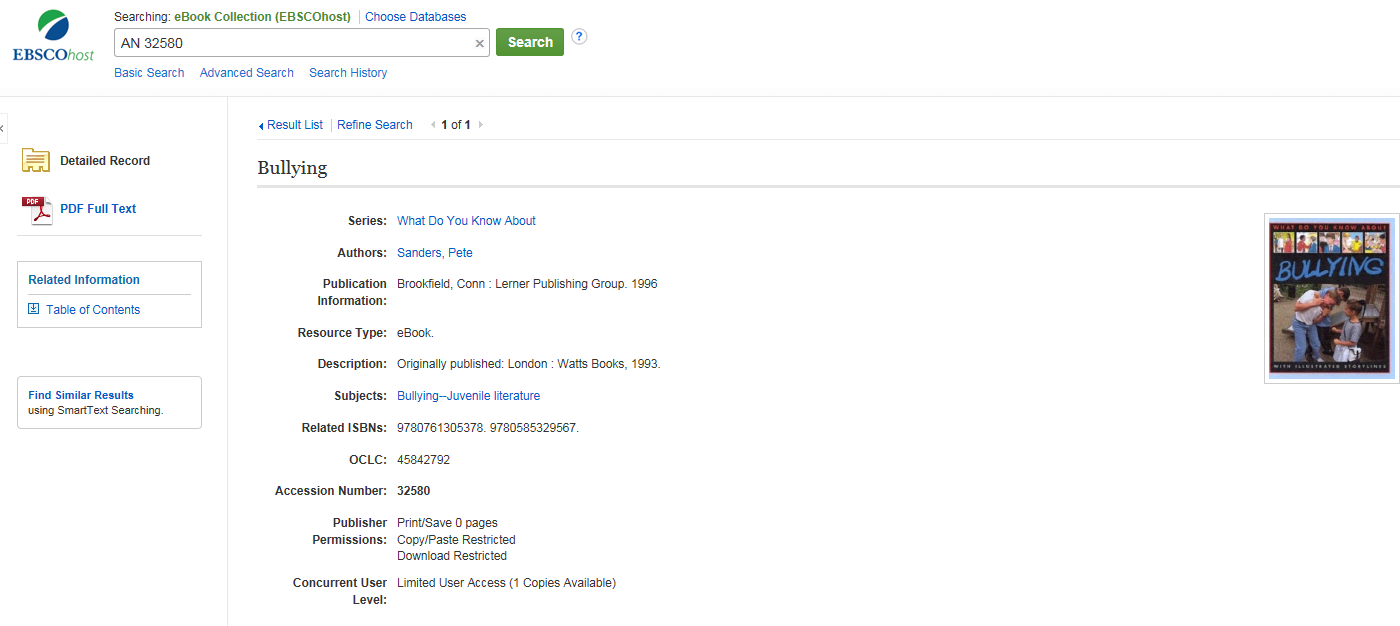Click the Related Information heading
This screenshot has width=1400, height=626.
click(x=84, y=280)
